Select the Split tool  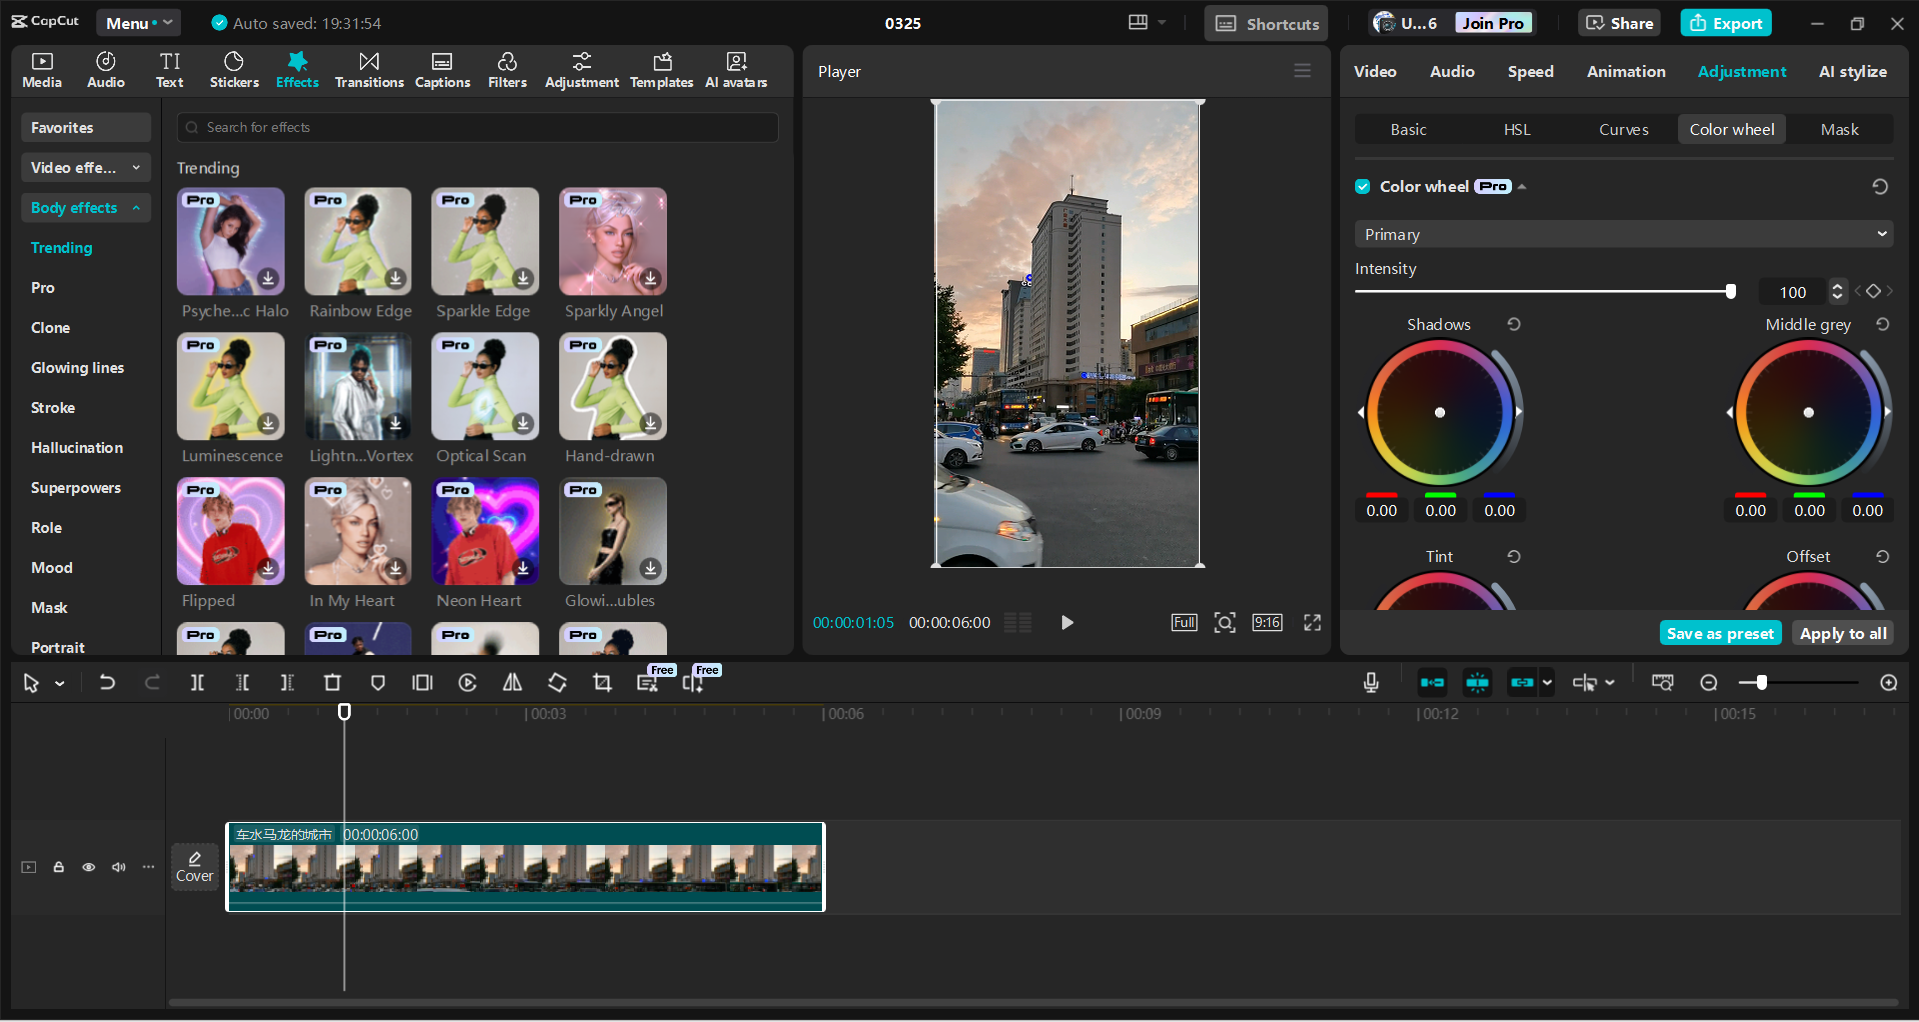click(x=197, y=682)
